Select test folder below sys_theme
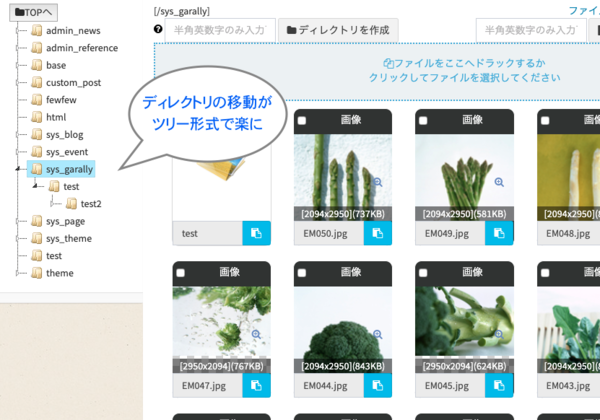This screenshot has height=420, width=600. tap(54, 256)
